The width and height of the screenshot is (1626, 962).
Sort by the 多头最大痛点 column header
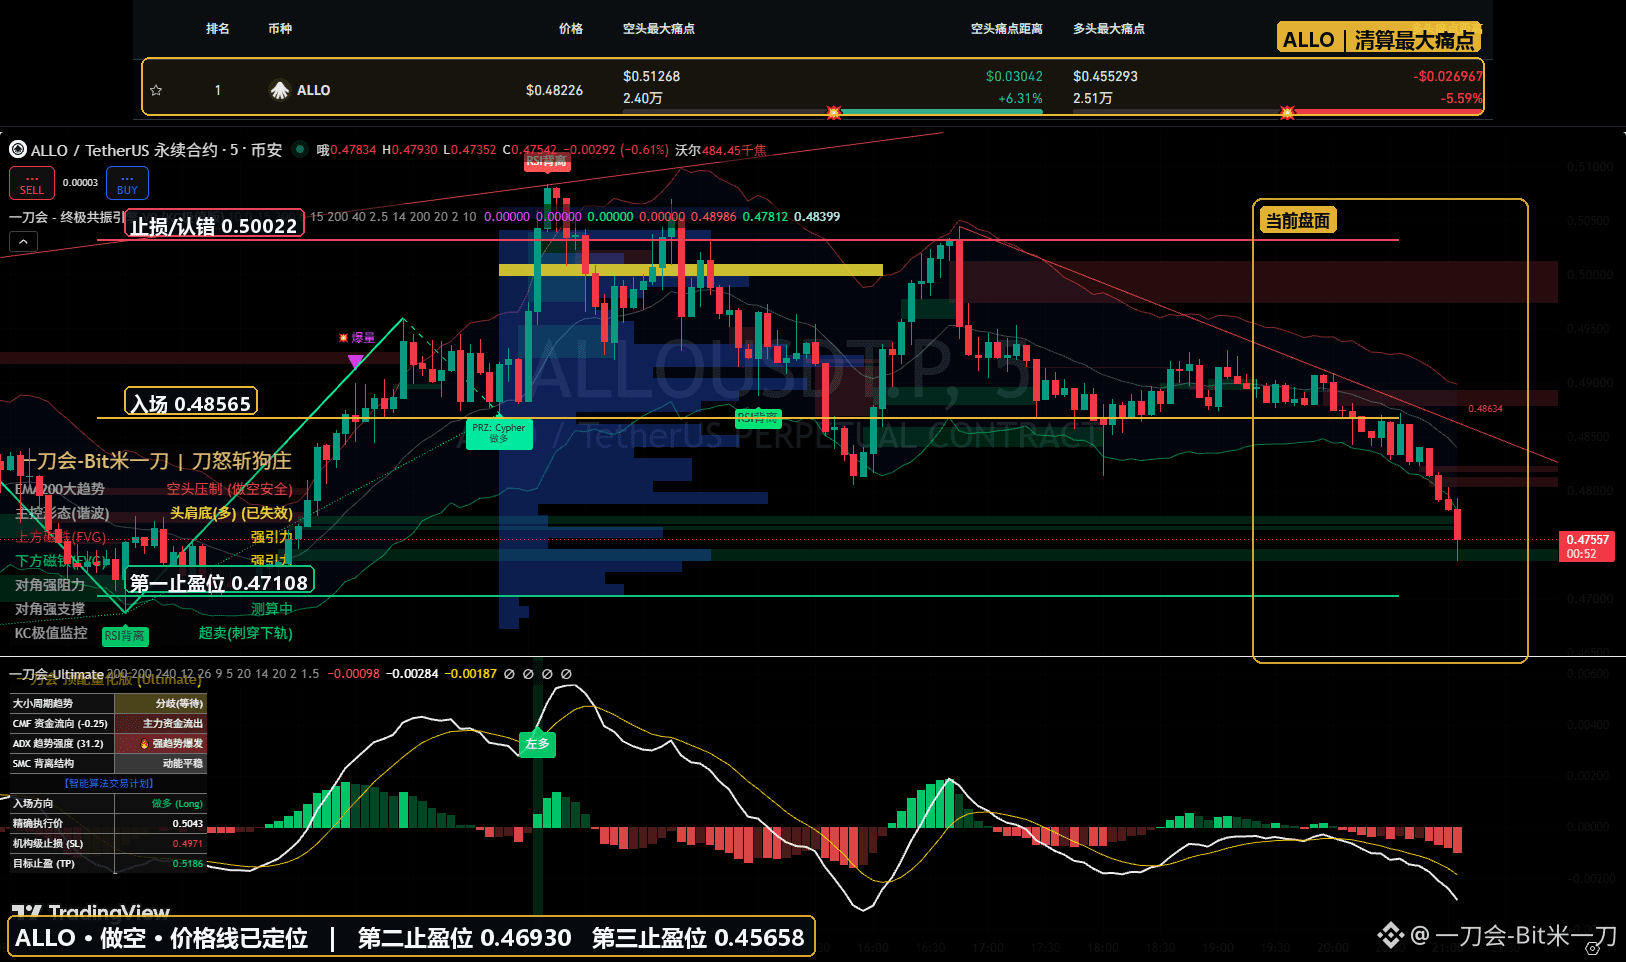pos(1109,29)
